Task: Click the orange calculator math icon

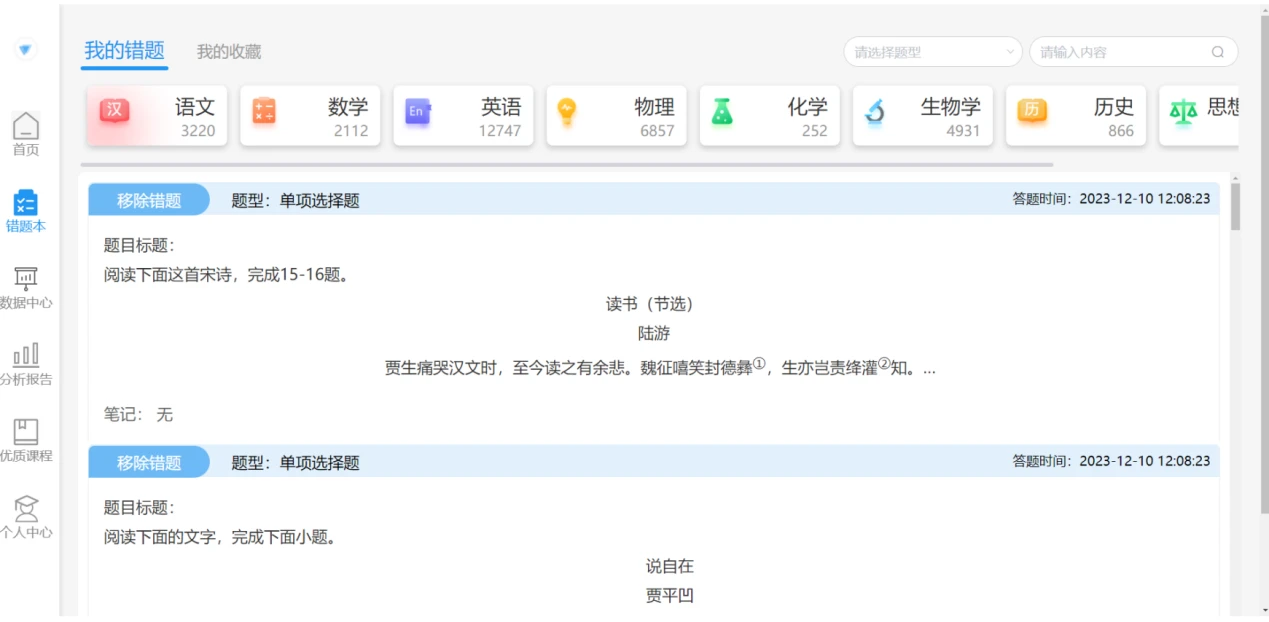Action: point(264,111)
